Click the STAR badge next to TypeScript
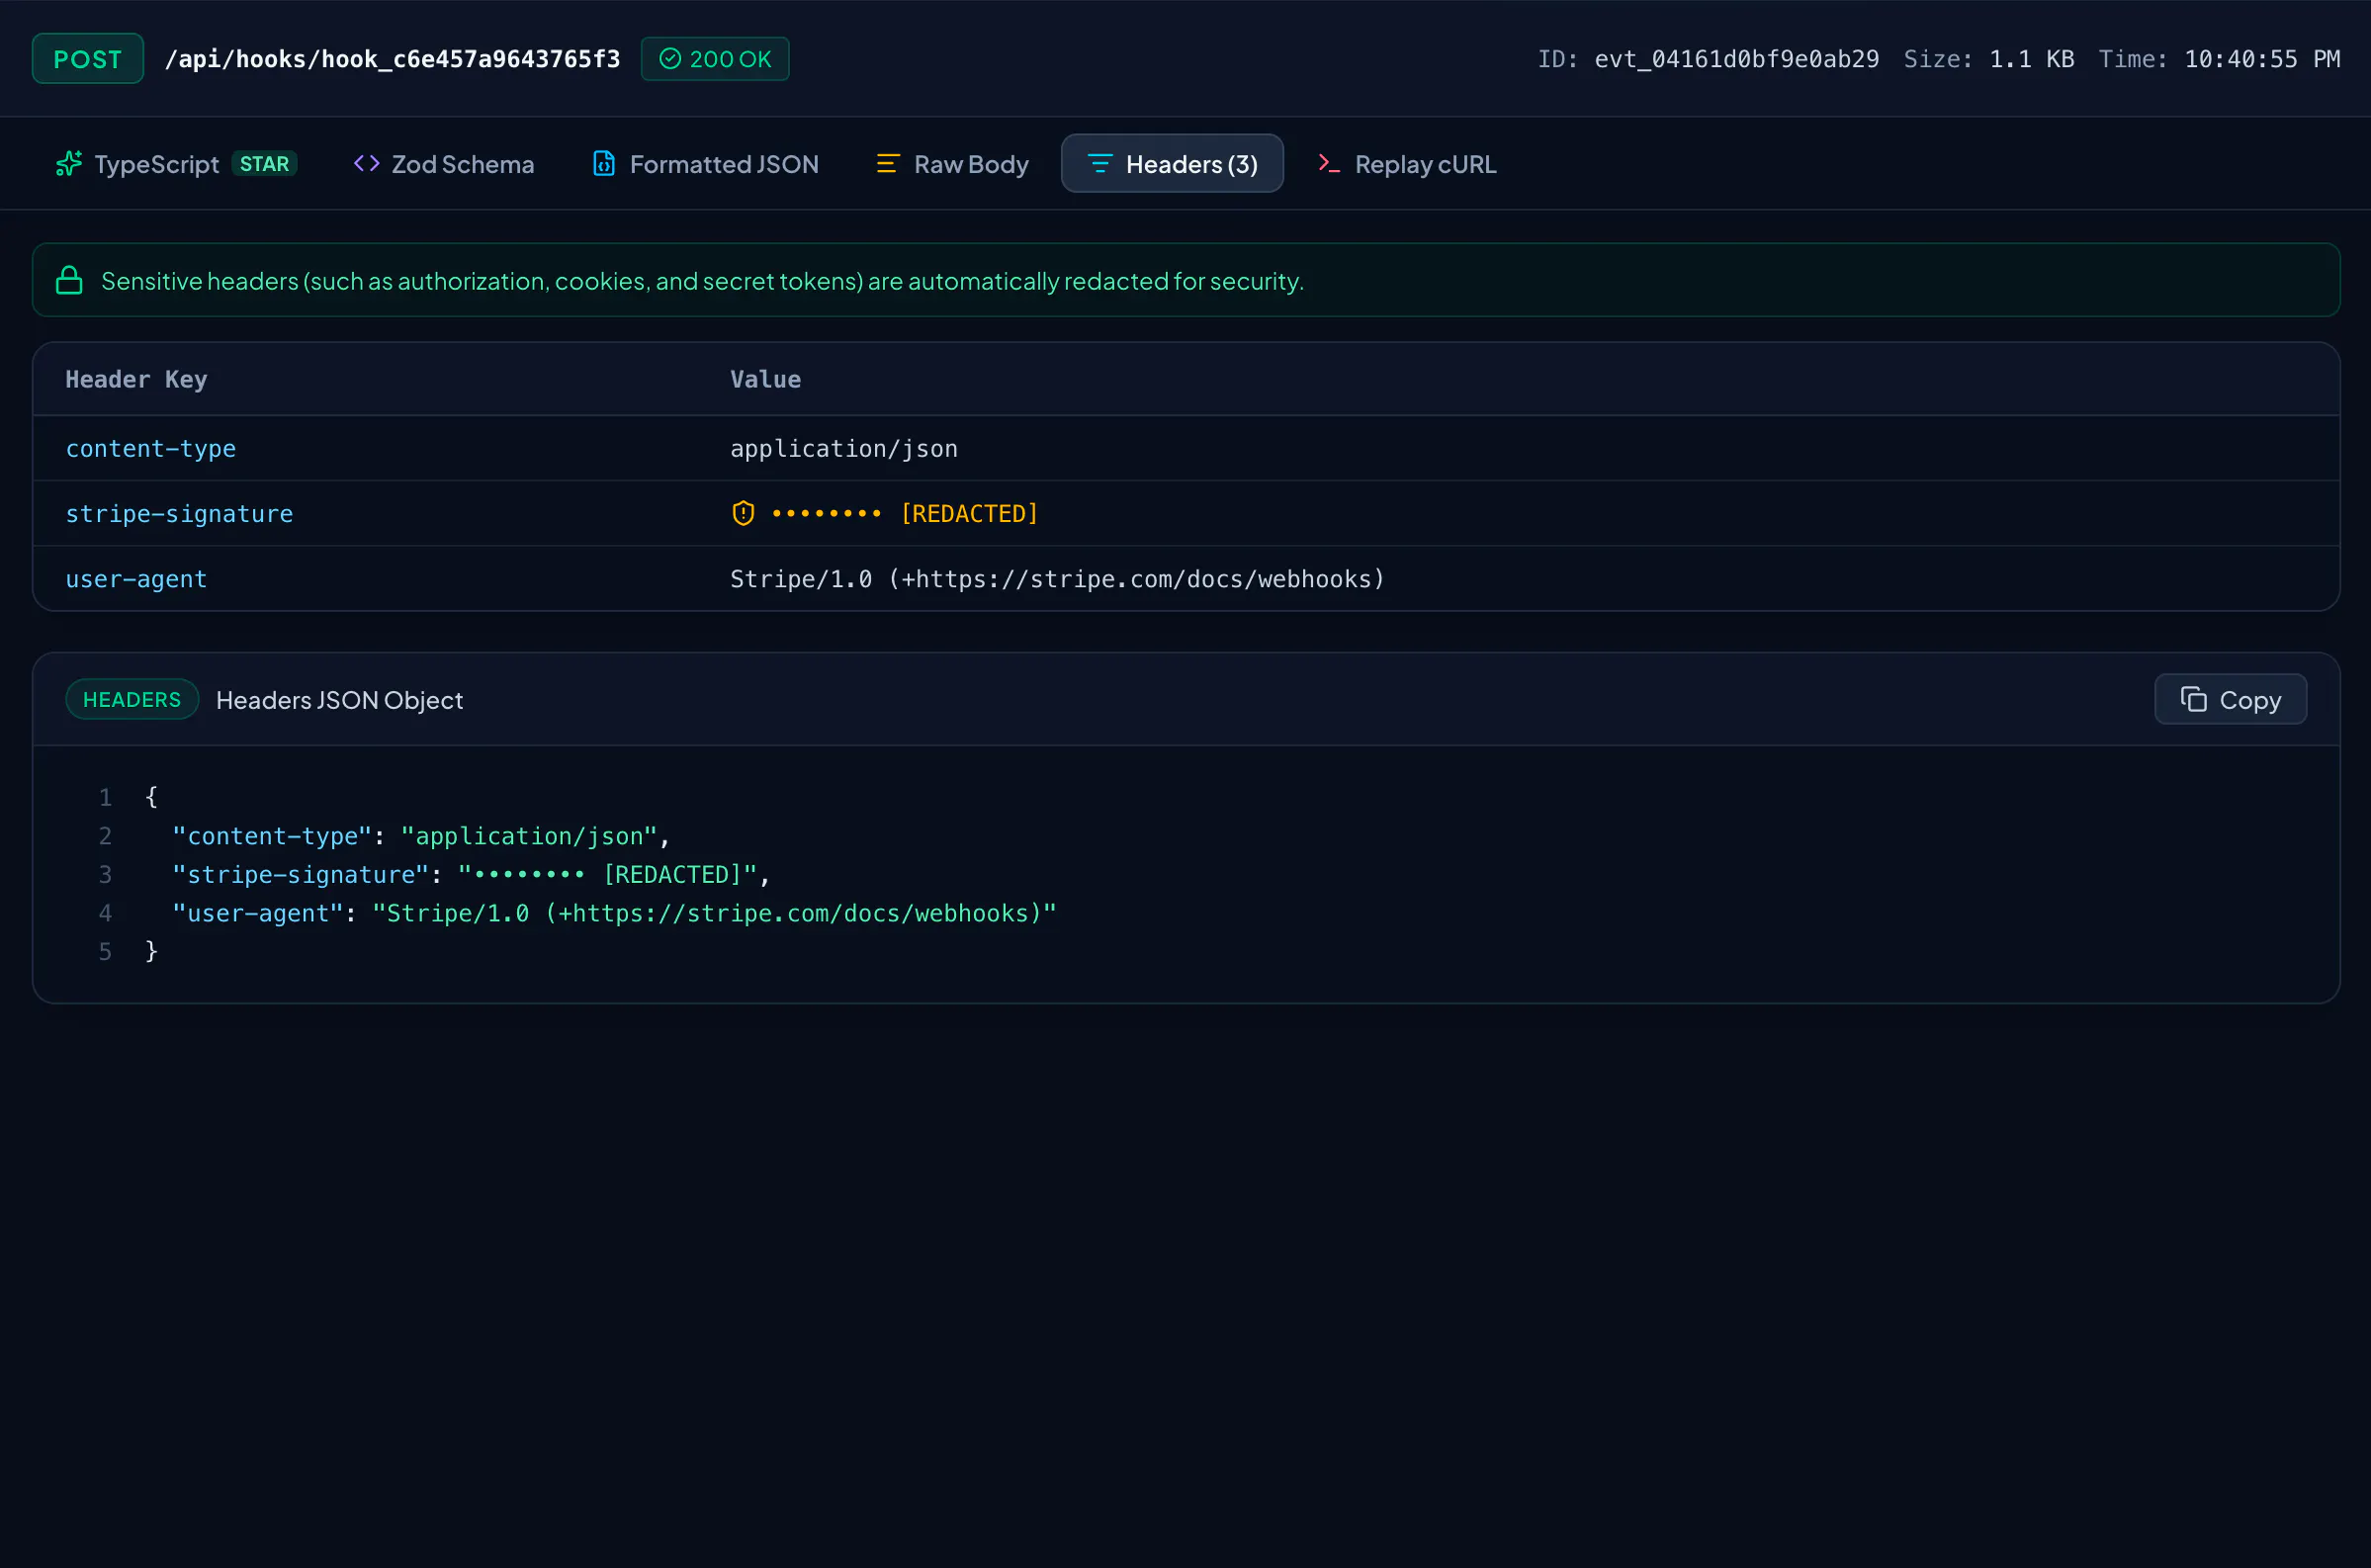 264,164
